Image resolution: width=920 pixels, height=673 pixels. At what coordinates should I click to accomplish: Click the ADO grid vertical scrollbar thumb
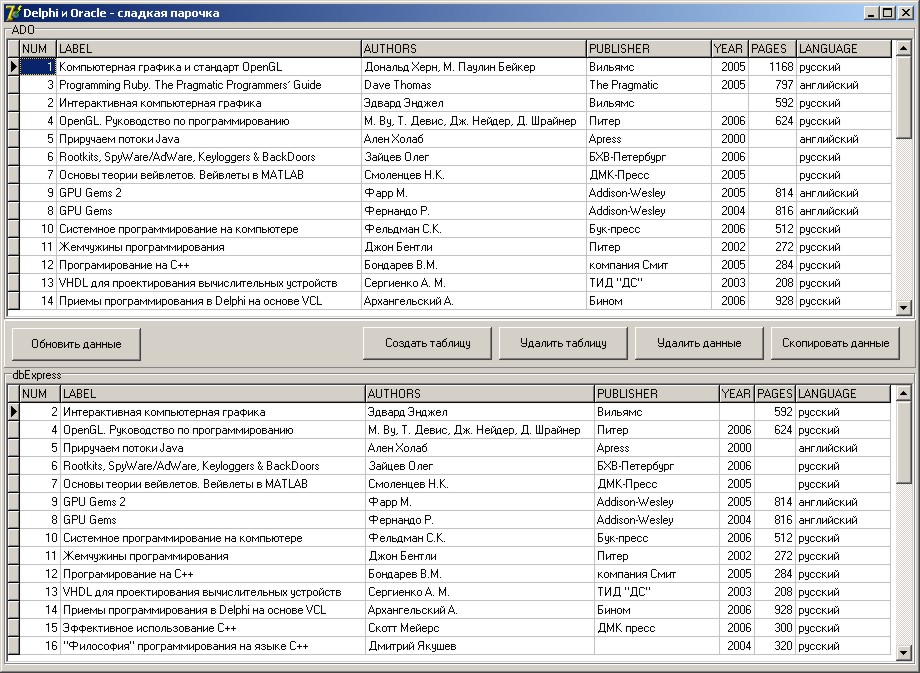tap(903, 97)
